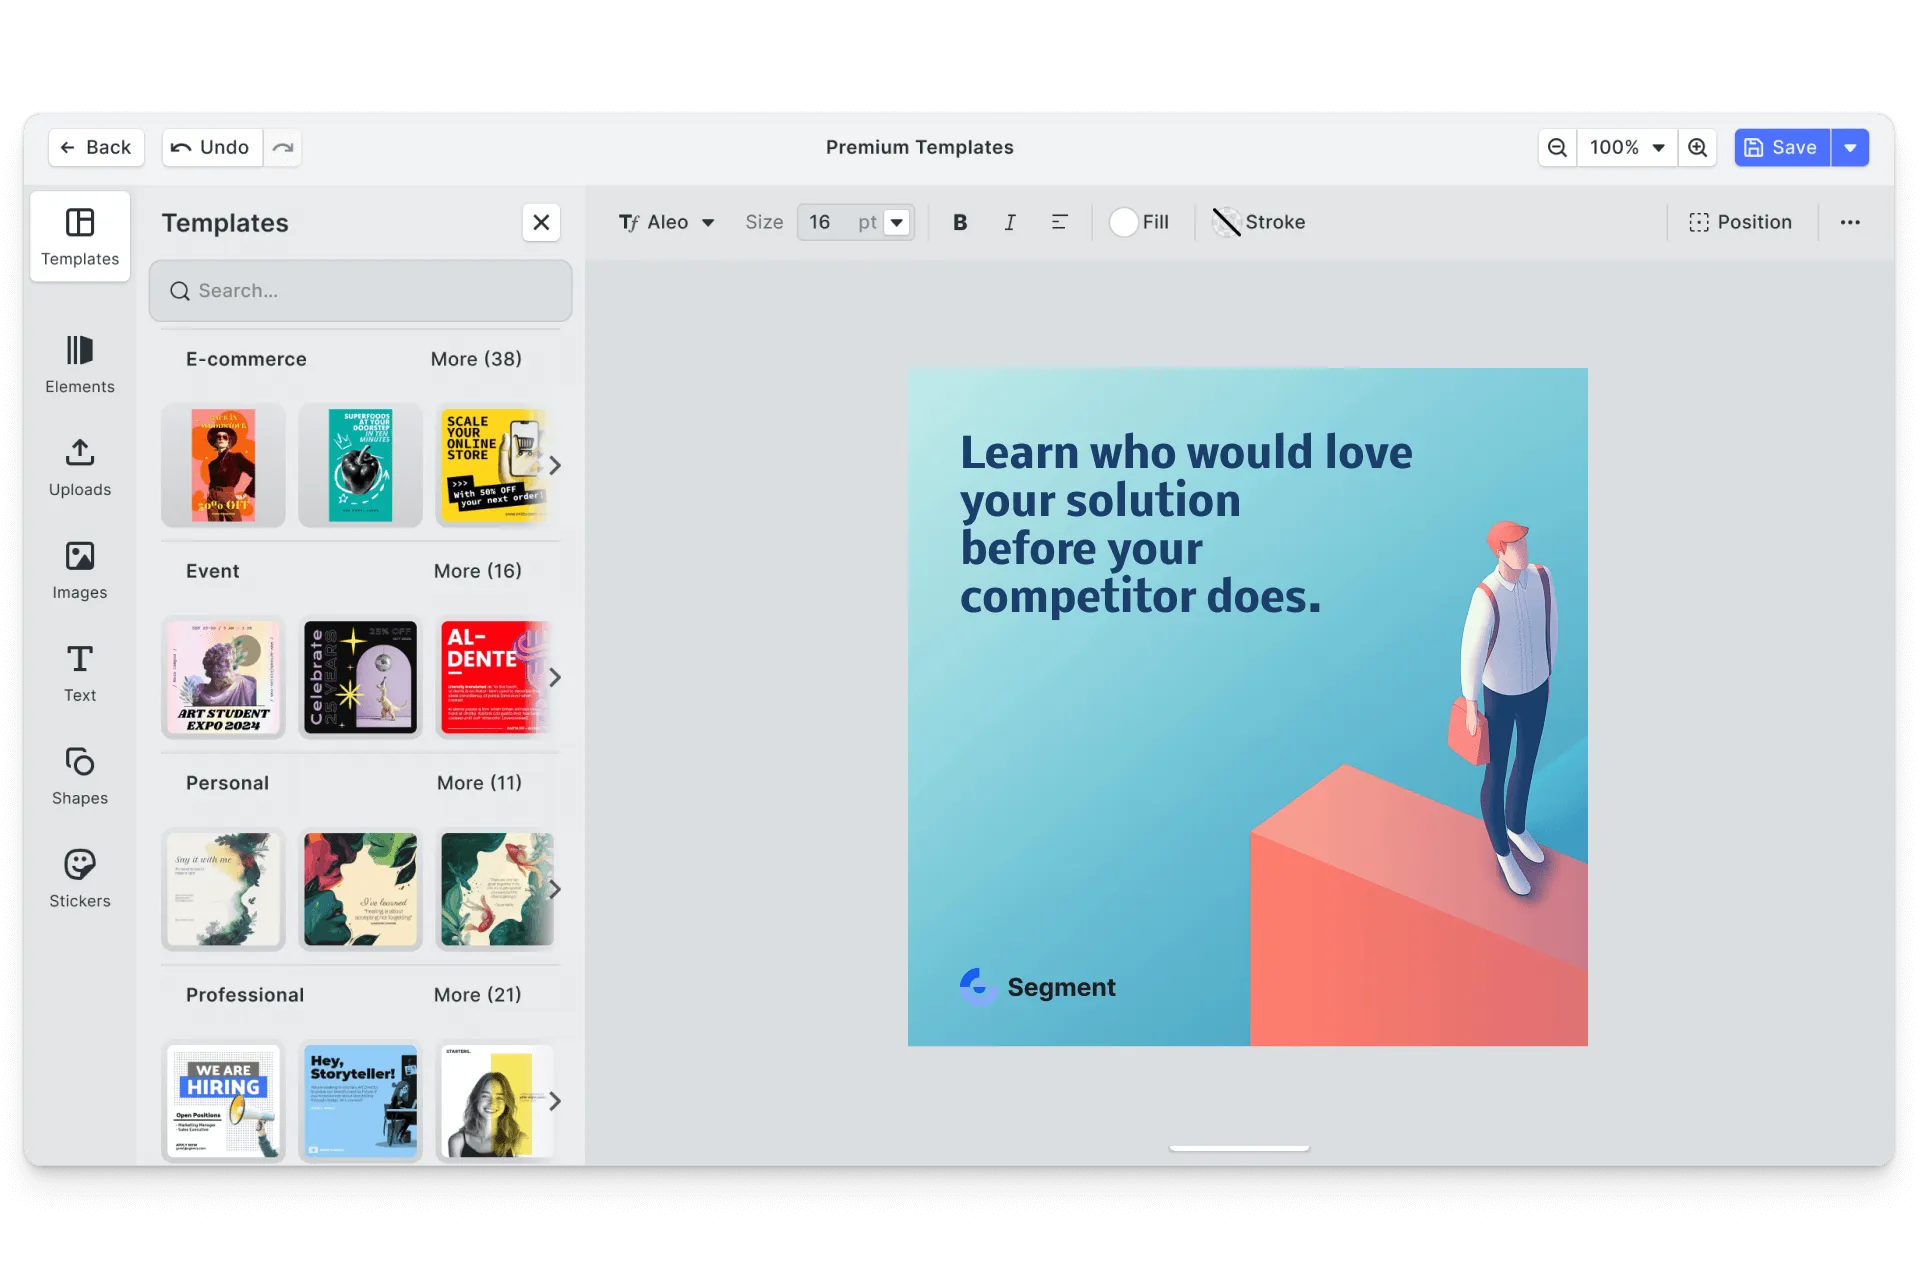Click the horizontal scrollbar below the canvas
The width and height of the screenshot is (1920, 1280).
coord(1239,1148)
